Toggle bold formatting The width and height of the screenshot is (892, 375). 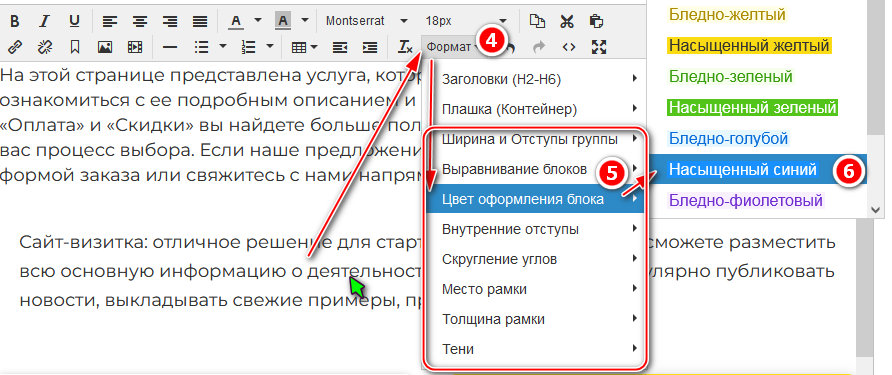coord(15,22)
